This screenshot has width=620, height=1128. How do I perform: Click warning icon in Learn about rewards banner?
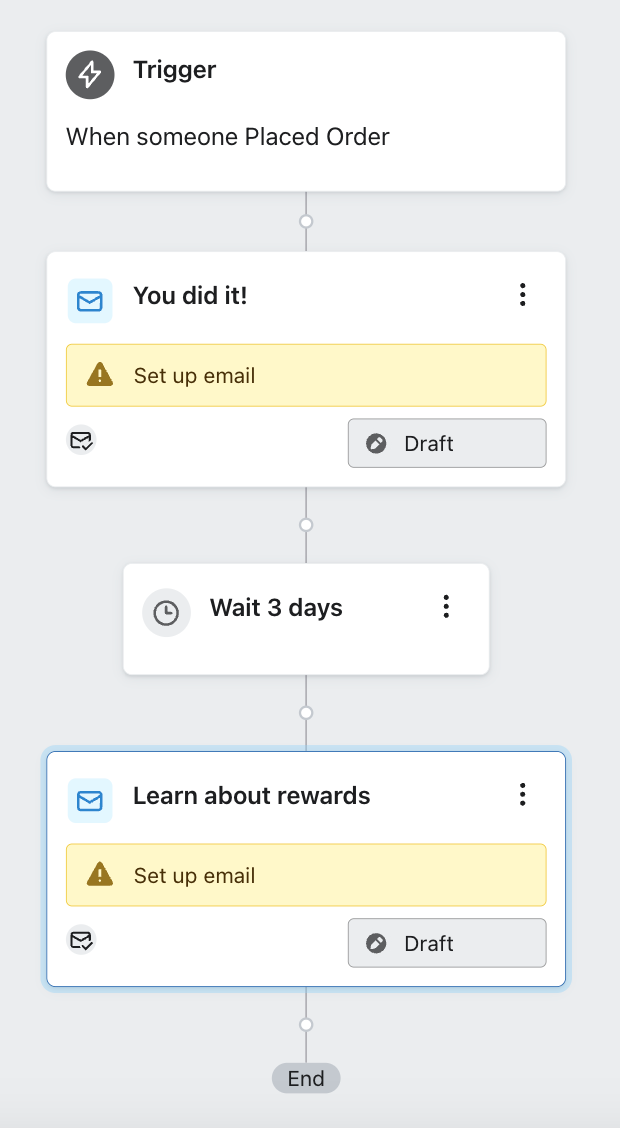coord(100,875)
